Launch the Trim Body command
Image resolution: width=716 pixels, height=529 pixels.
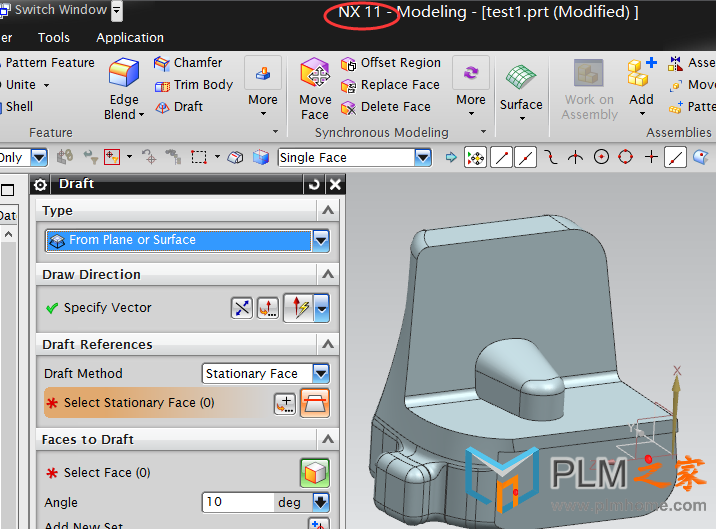click(x=194, y=85)
